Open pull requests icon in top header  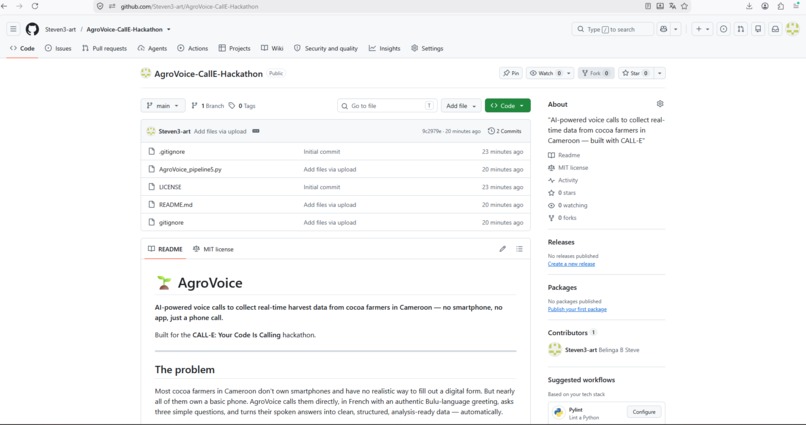pos(741,29)
